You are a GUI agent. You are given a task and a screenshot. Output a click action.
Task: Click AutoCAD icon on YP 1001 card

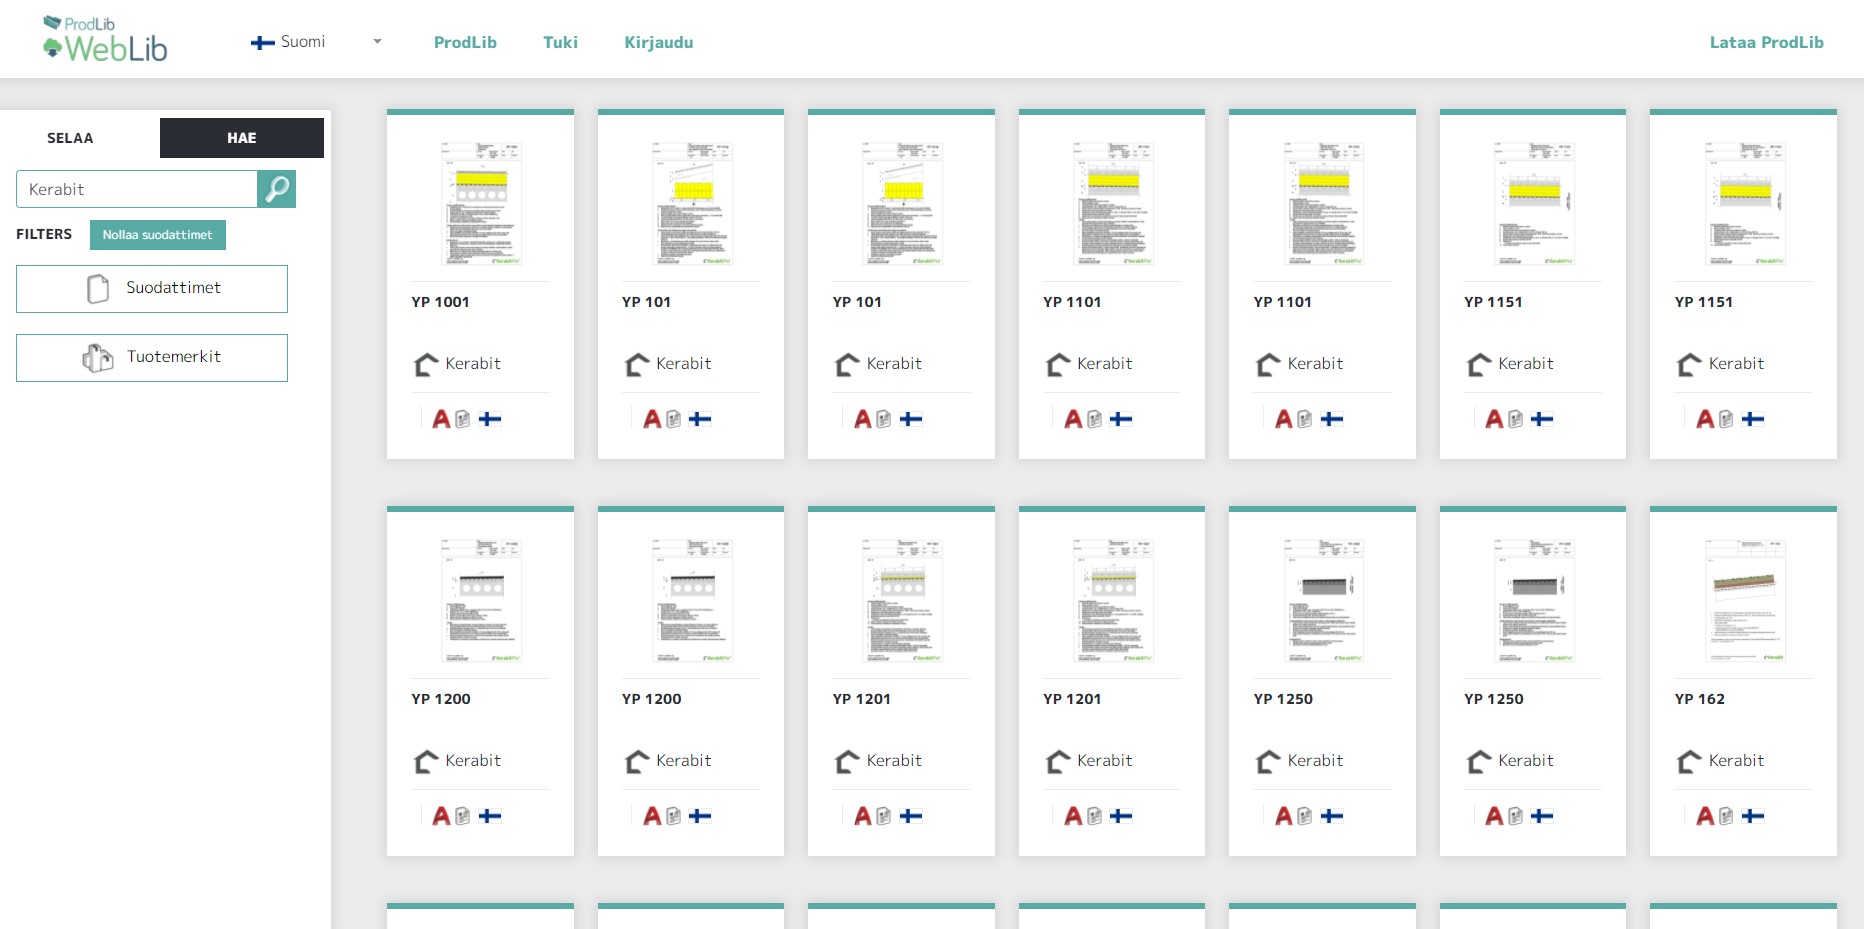click(441, 419)
